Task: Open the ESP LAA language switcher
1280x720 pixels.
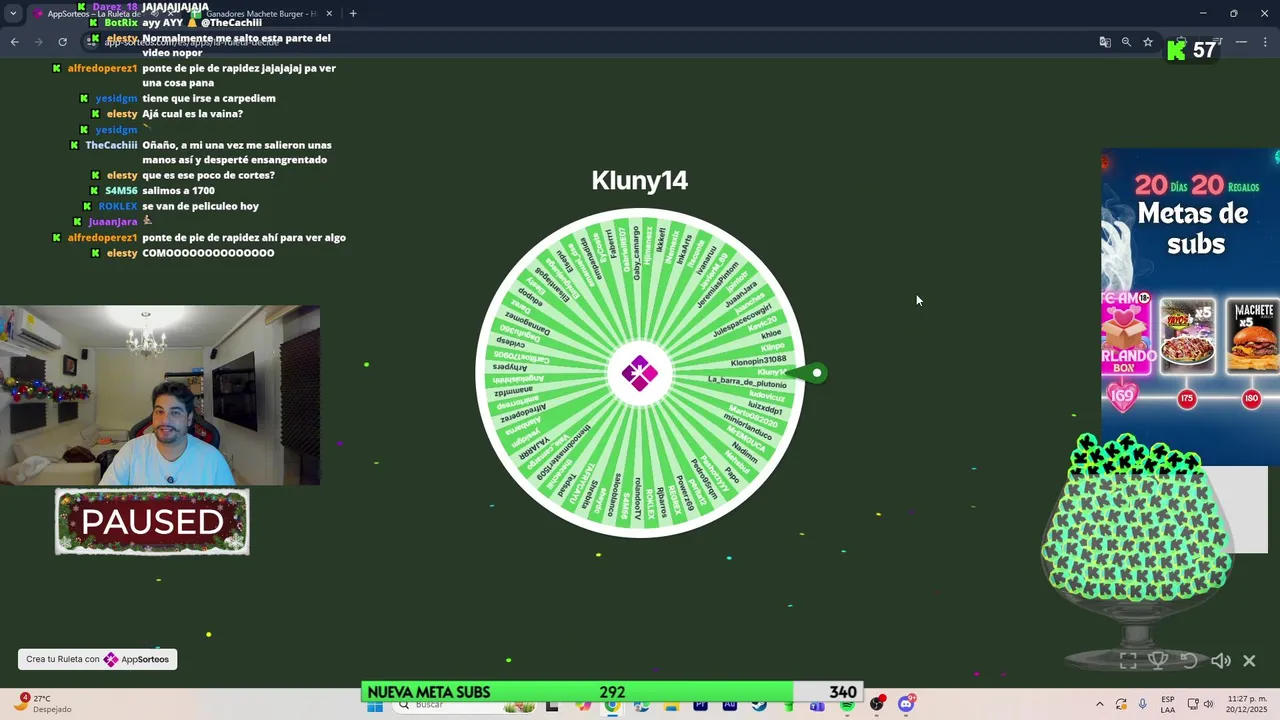Action: pyautogui.click(x=1168, y=704)
